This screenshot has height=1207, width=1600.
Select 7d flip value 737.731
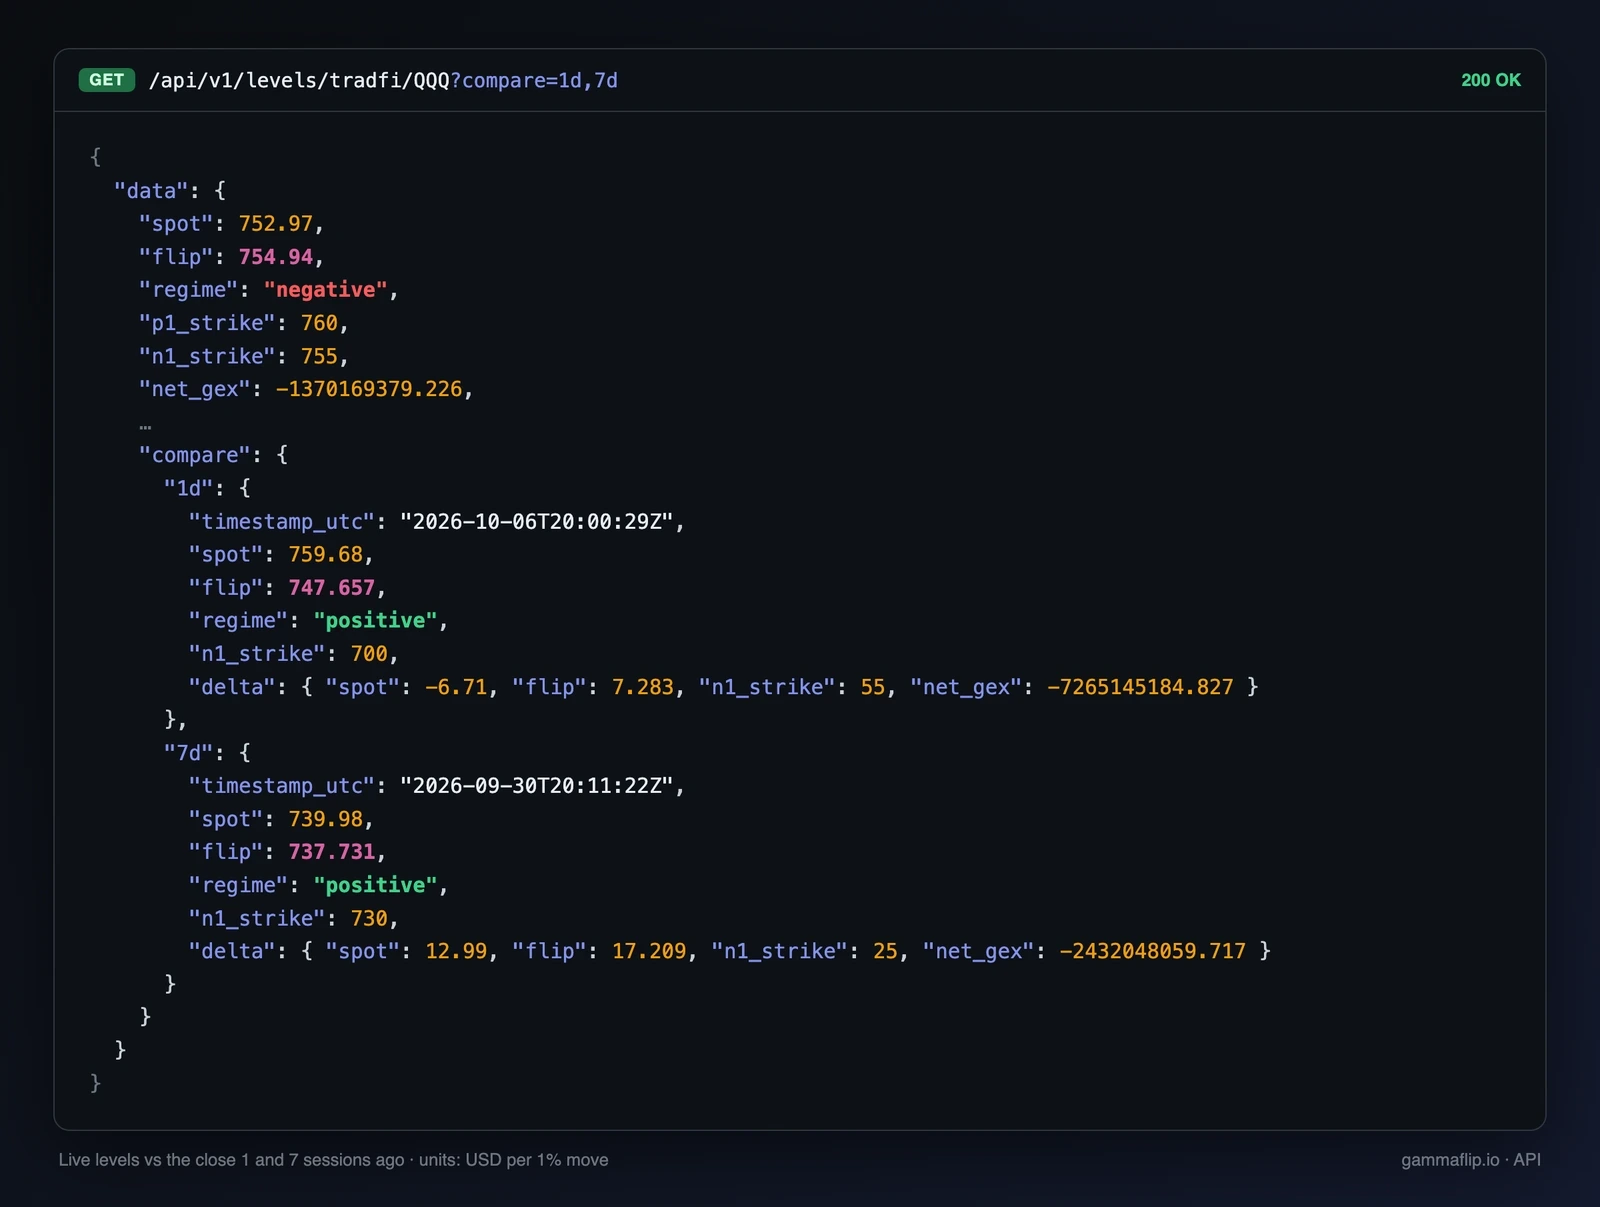tap(332, 852)
